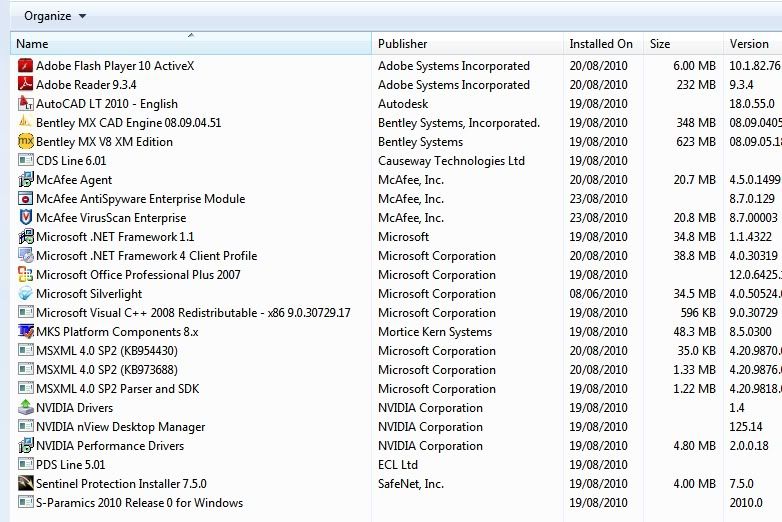The height and width of the screenshot is (522, 782).
Task: Open the Organize dropdown menu
Action: [55, 16]
